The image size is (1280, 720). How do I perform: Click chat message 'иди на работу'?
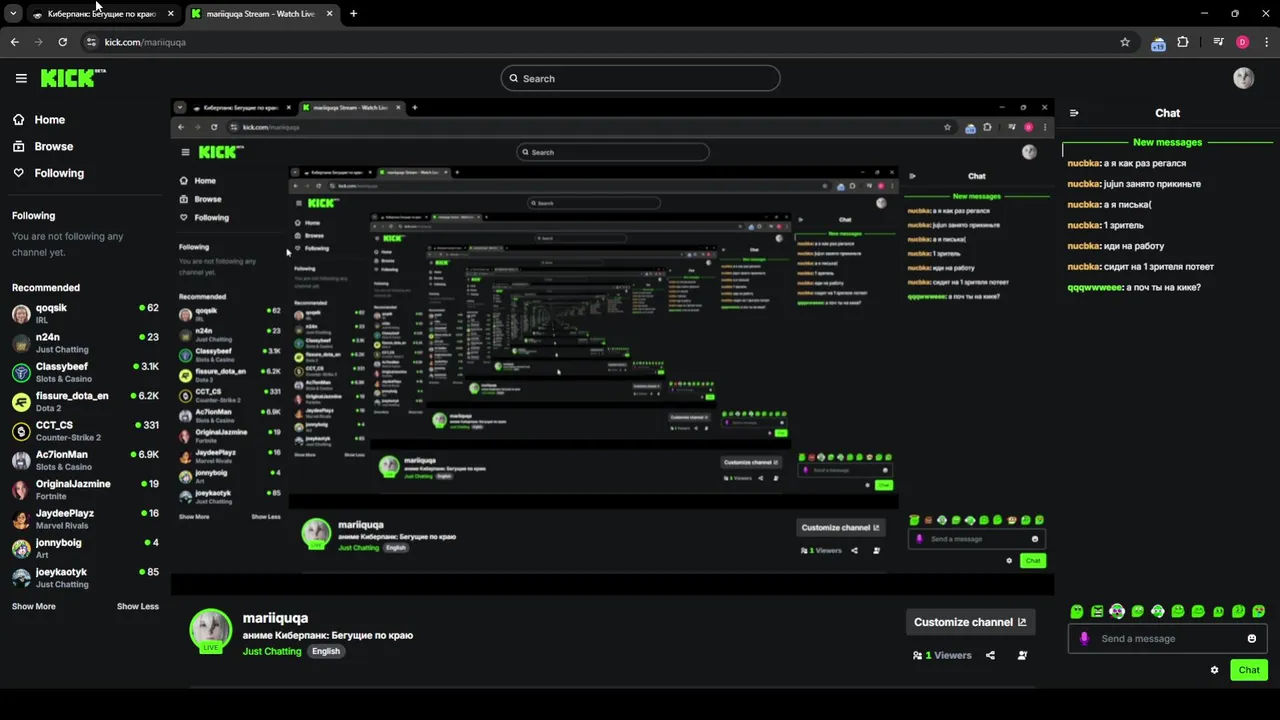pos(1134,246)
